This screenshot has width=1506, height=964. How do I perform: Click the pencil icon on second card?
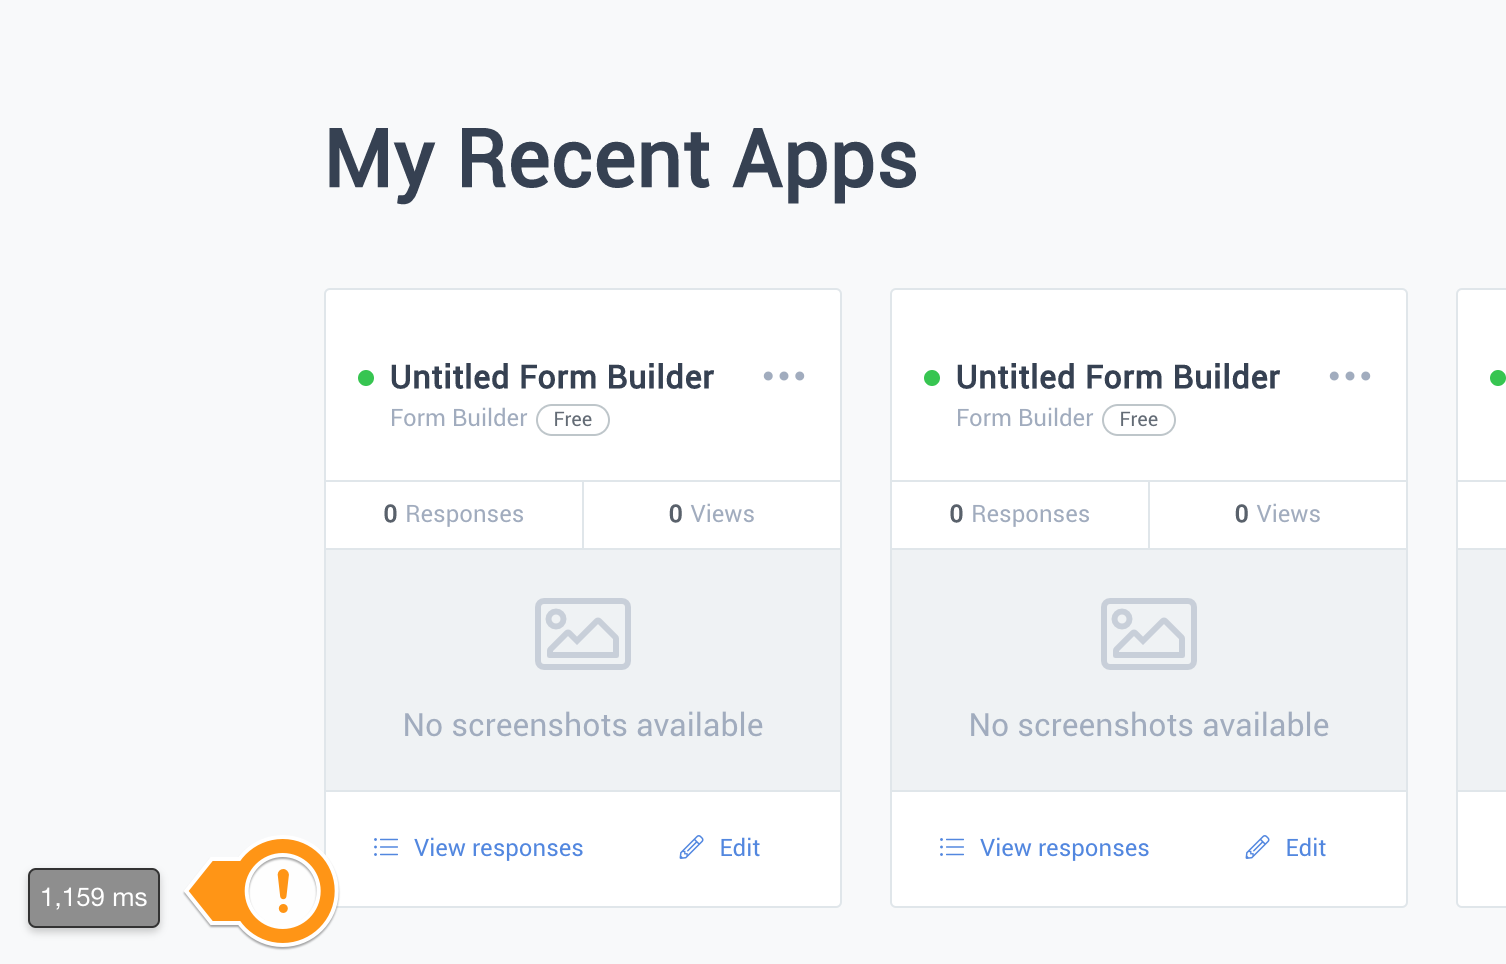point(1257,848)
